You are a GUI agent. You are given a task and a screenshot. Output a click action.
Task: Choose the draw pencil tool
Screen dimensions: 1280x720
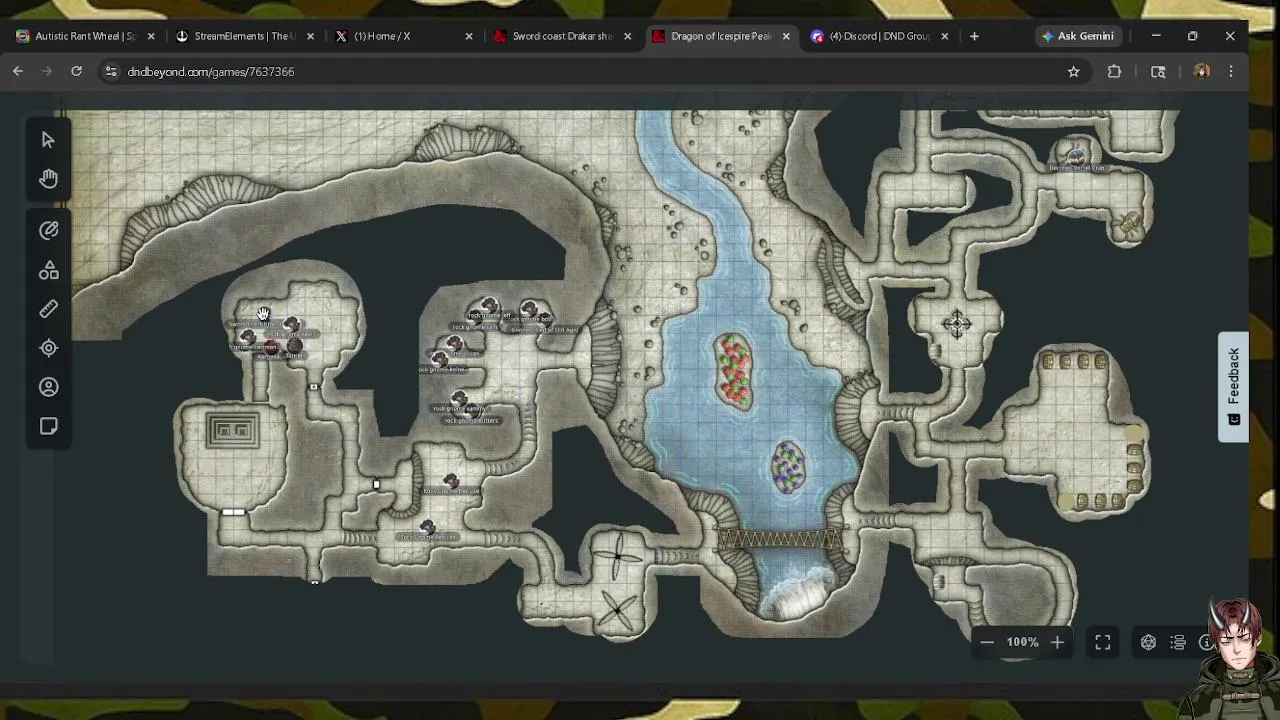pyautogui.click(x=48, y=230)
